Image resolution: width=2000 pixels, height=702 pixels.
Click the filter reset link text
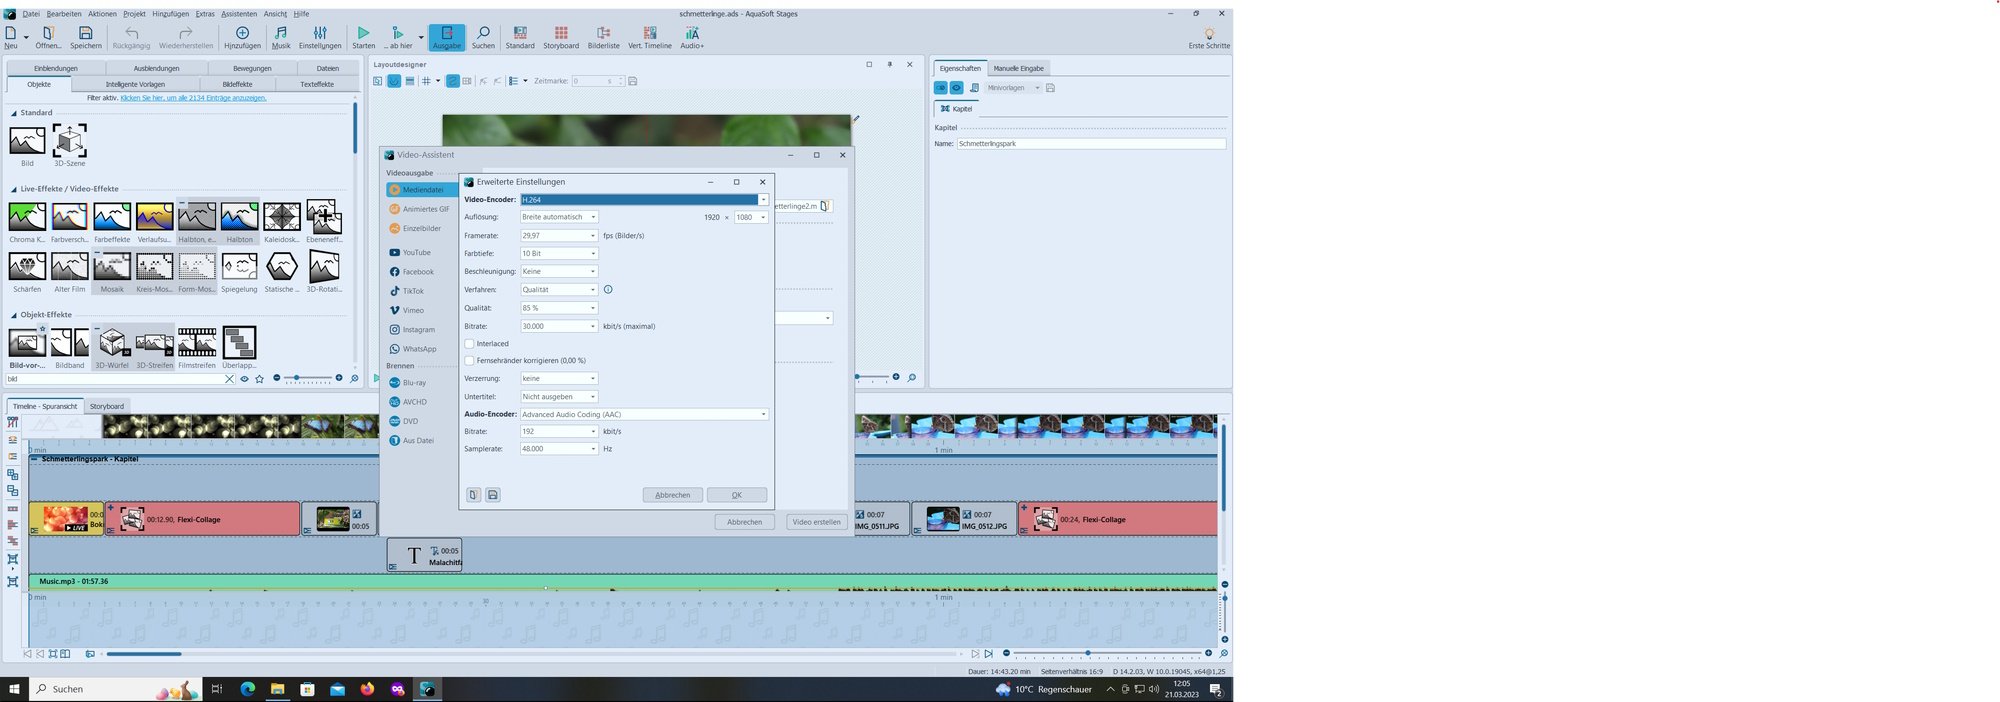click(193, 98)
